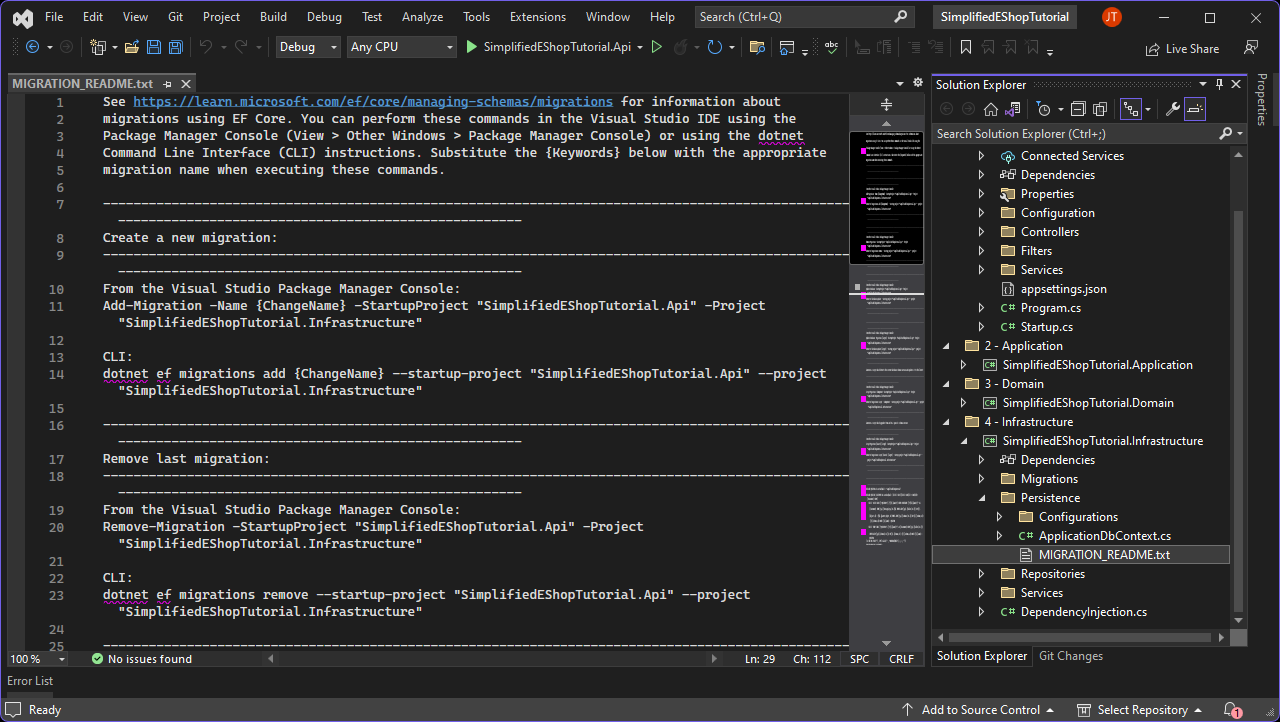Open a file using the Open File icon

pyautogui.click(x=133, y=47)
